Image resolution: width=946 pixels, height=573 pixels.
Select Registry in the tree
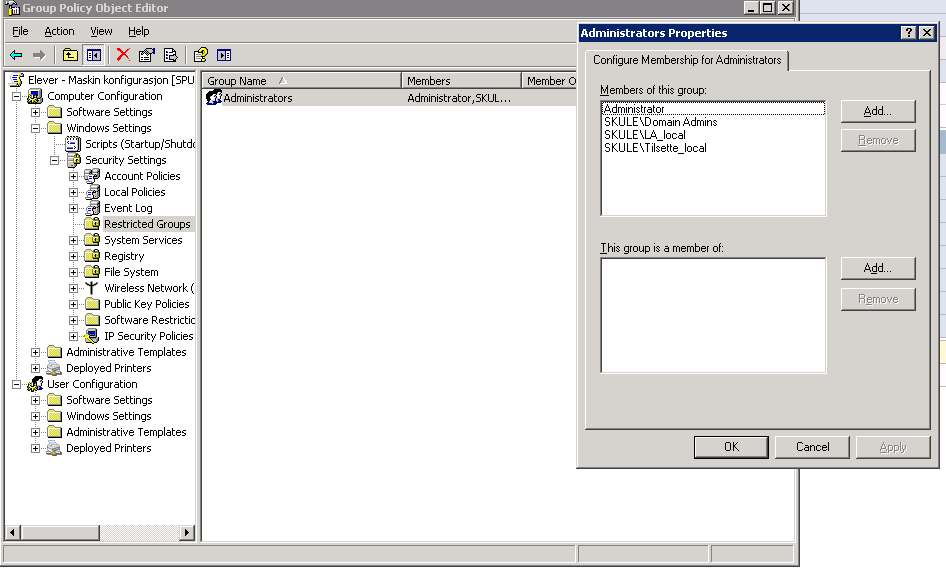pyautogui.click(x=124, y=256)
